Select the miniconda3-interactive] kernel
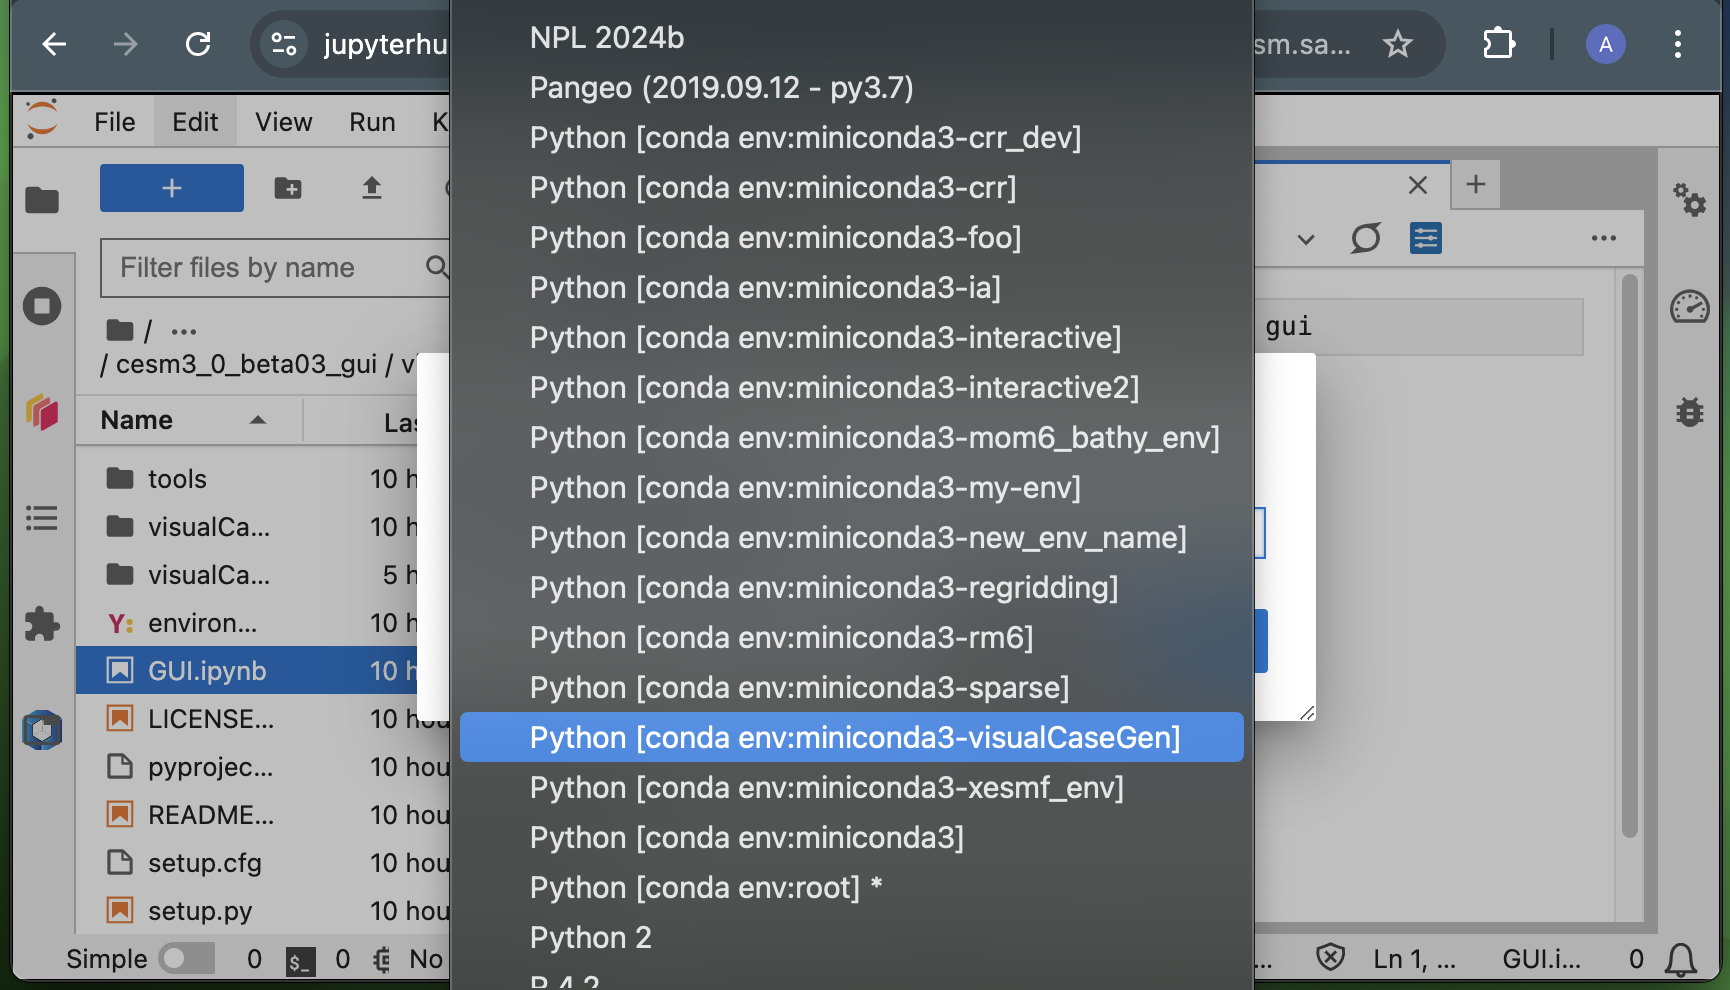The width and height of the screenshot is (1730, 990). (852, 338)
